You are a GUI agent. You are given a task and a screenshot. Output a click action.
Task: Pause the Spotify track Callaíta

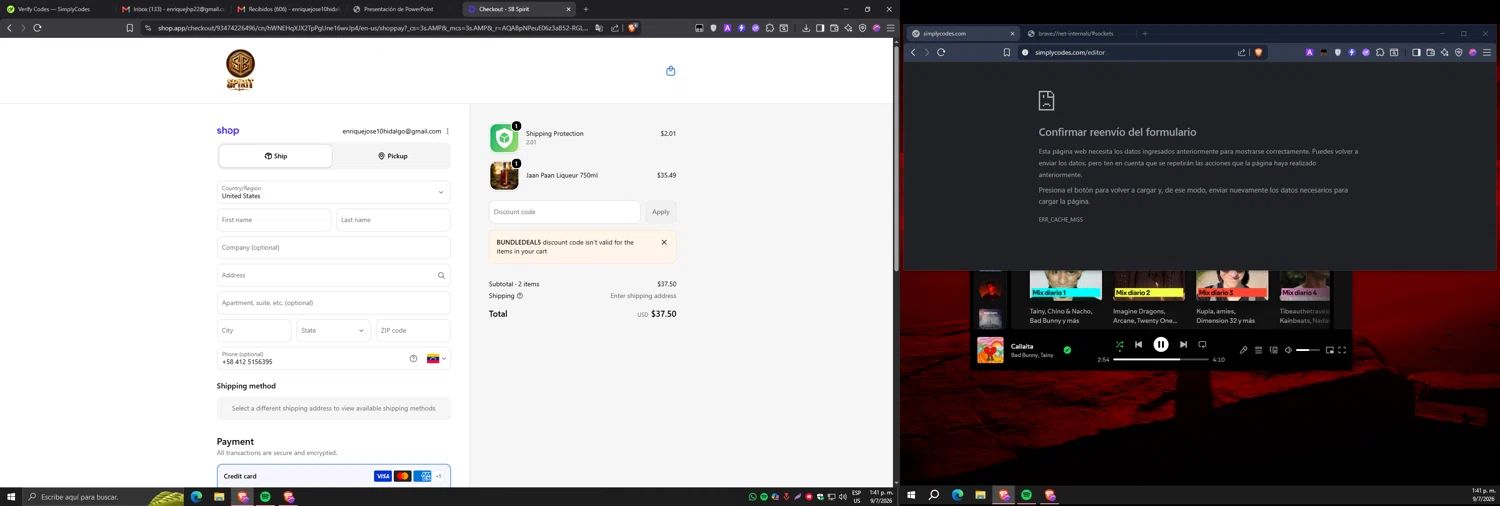point(1161,344)
